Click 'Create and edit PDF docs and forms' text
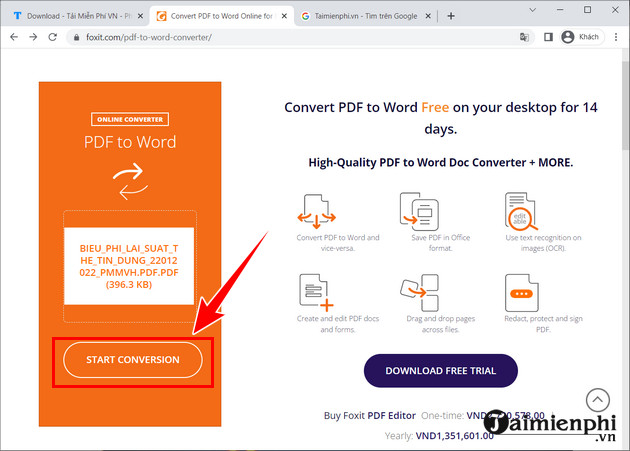This screenshot has width=630, height=451. [338, 324]
